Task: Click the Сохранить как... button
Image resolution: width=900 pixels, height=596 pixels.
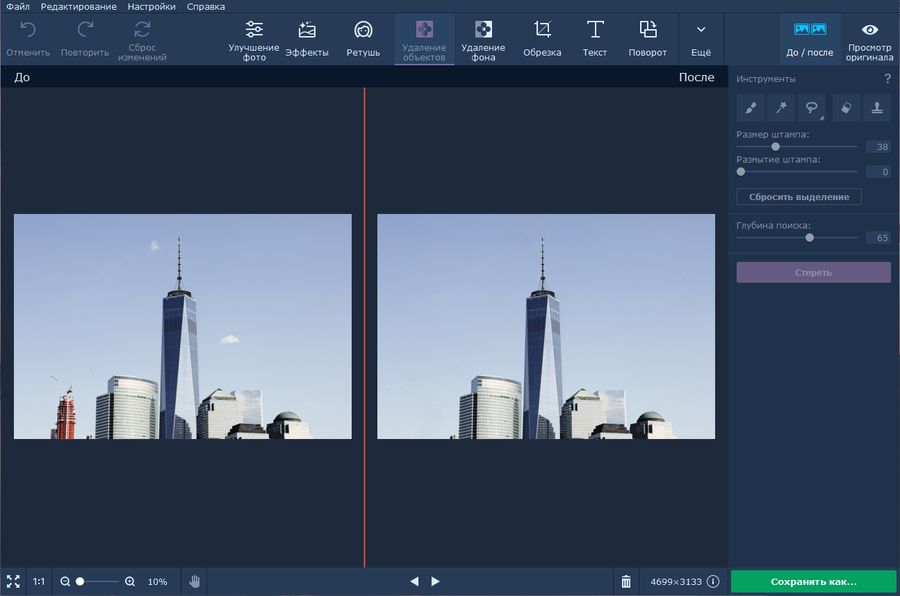Action: click(813, 581)
